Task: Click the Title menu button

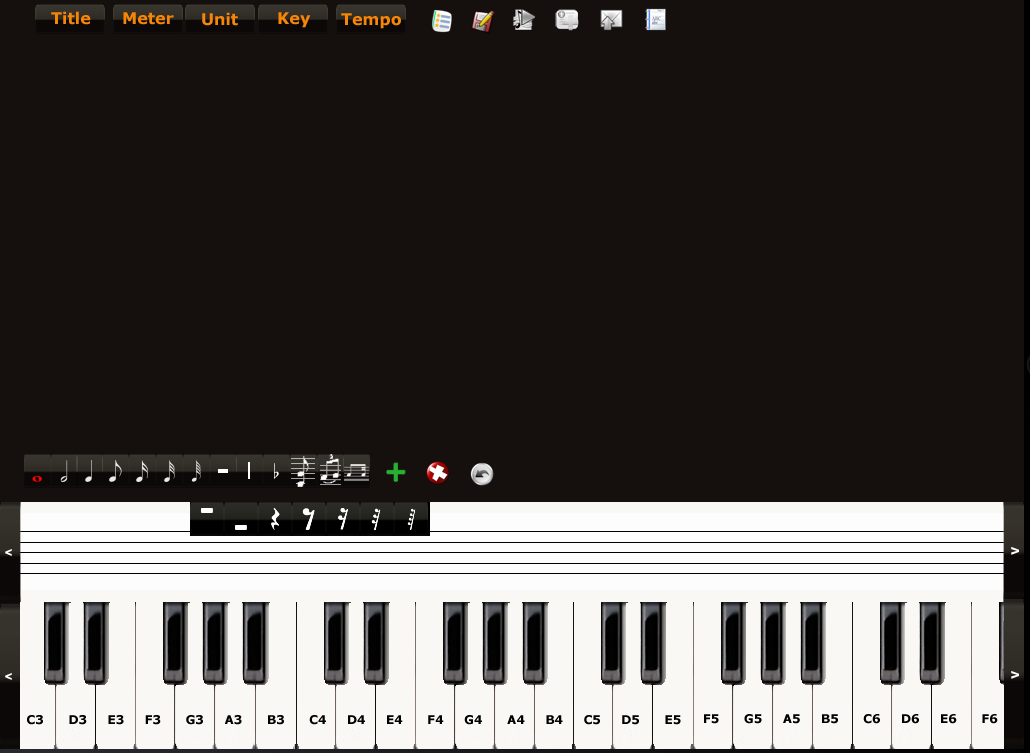Action: tap(70, 18)
